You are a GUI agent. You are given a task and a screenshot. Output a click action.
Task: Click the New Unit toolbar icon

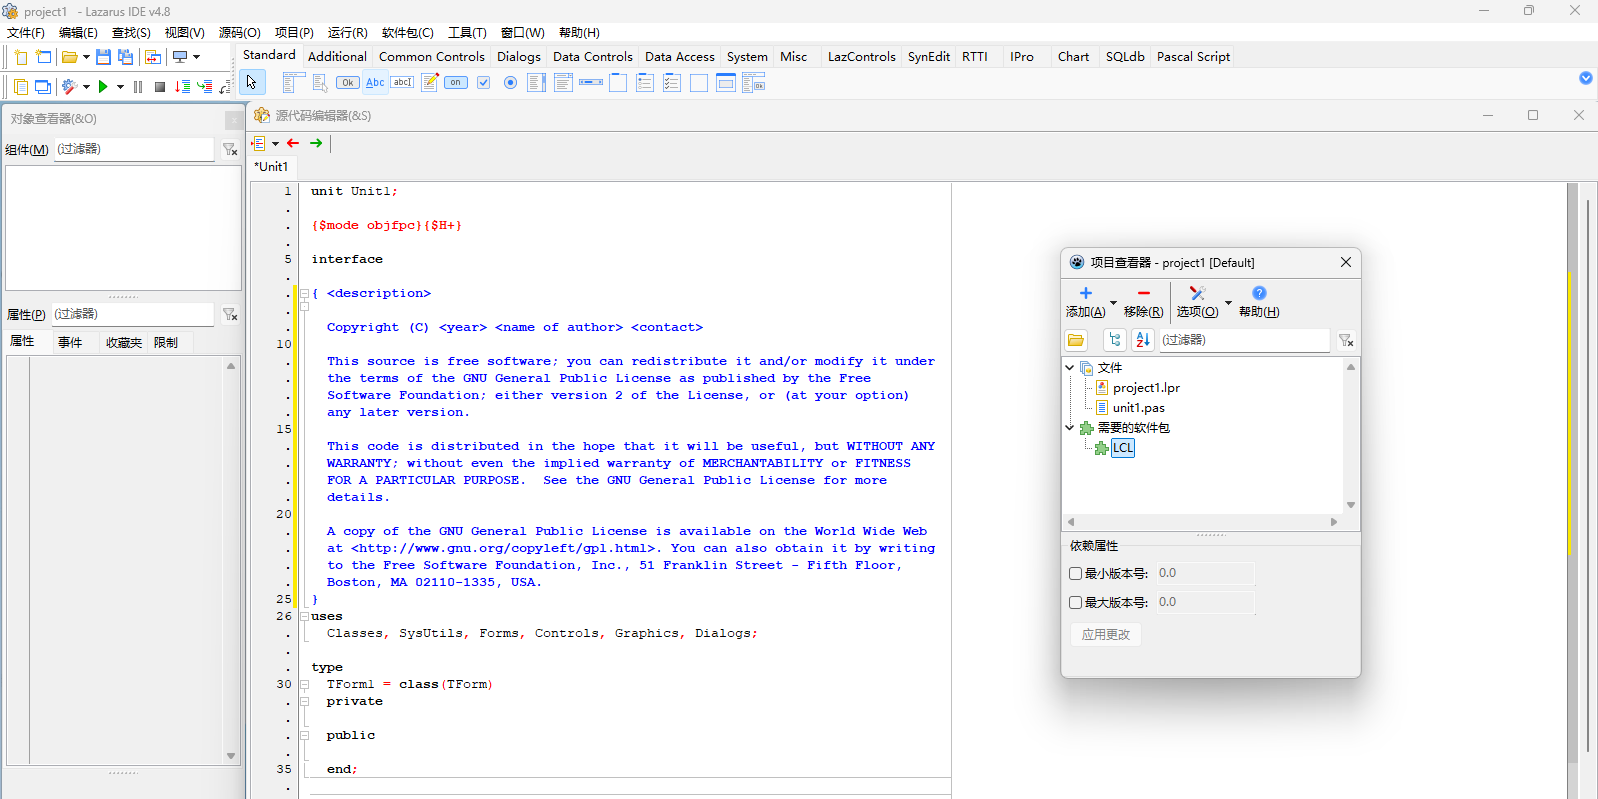(x=20, y=57)
